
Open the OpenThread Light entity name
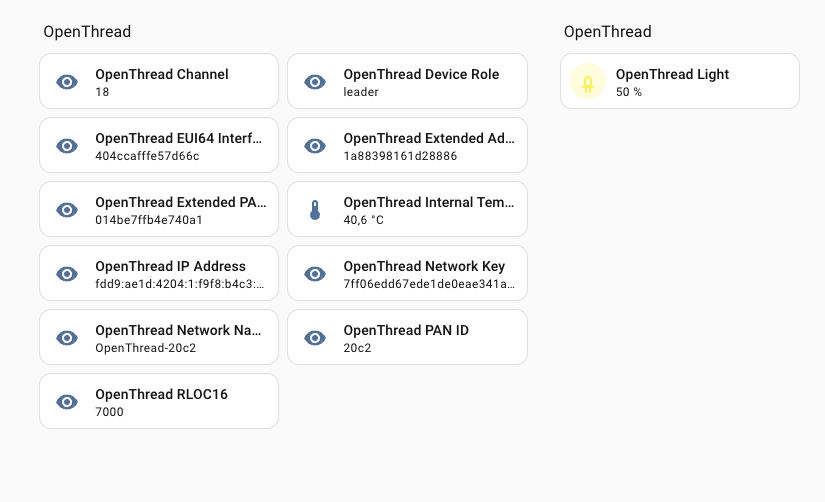672,74
